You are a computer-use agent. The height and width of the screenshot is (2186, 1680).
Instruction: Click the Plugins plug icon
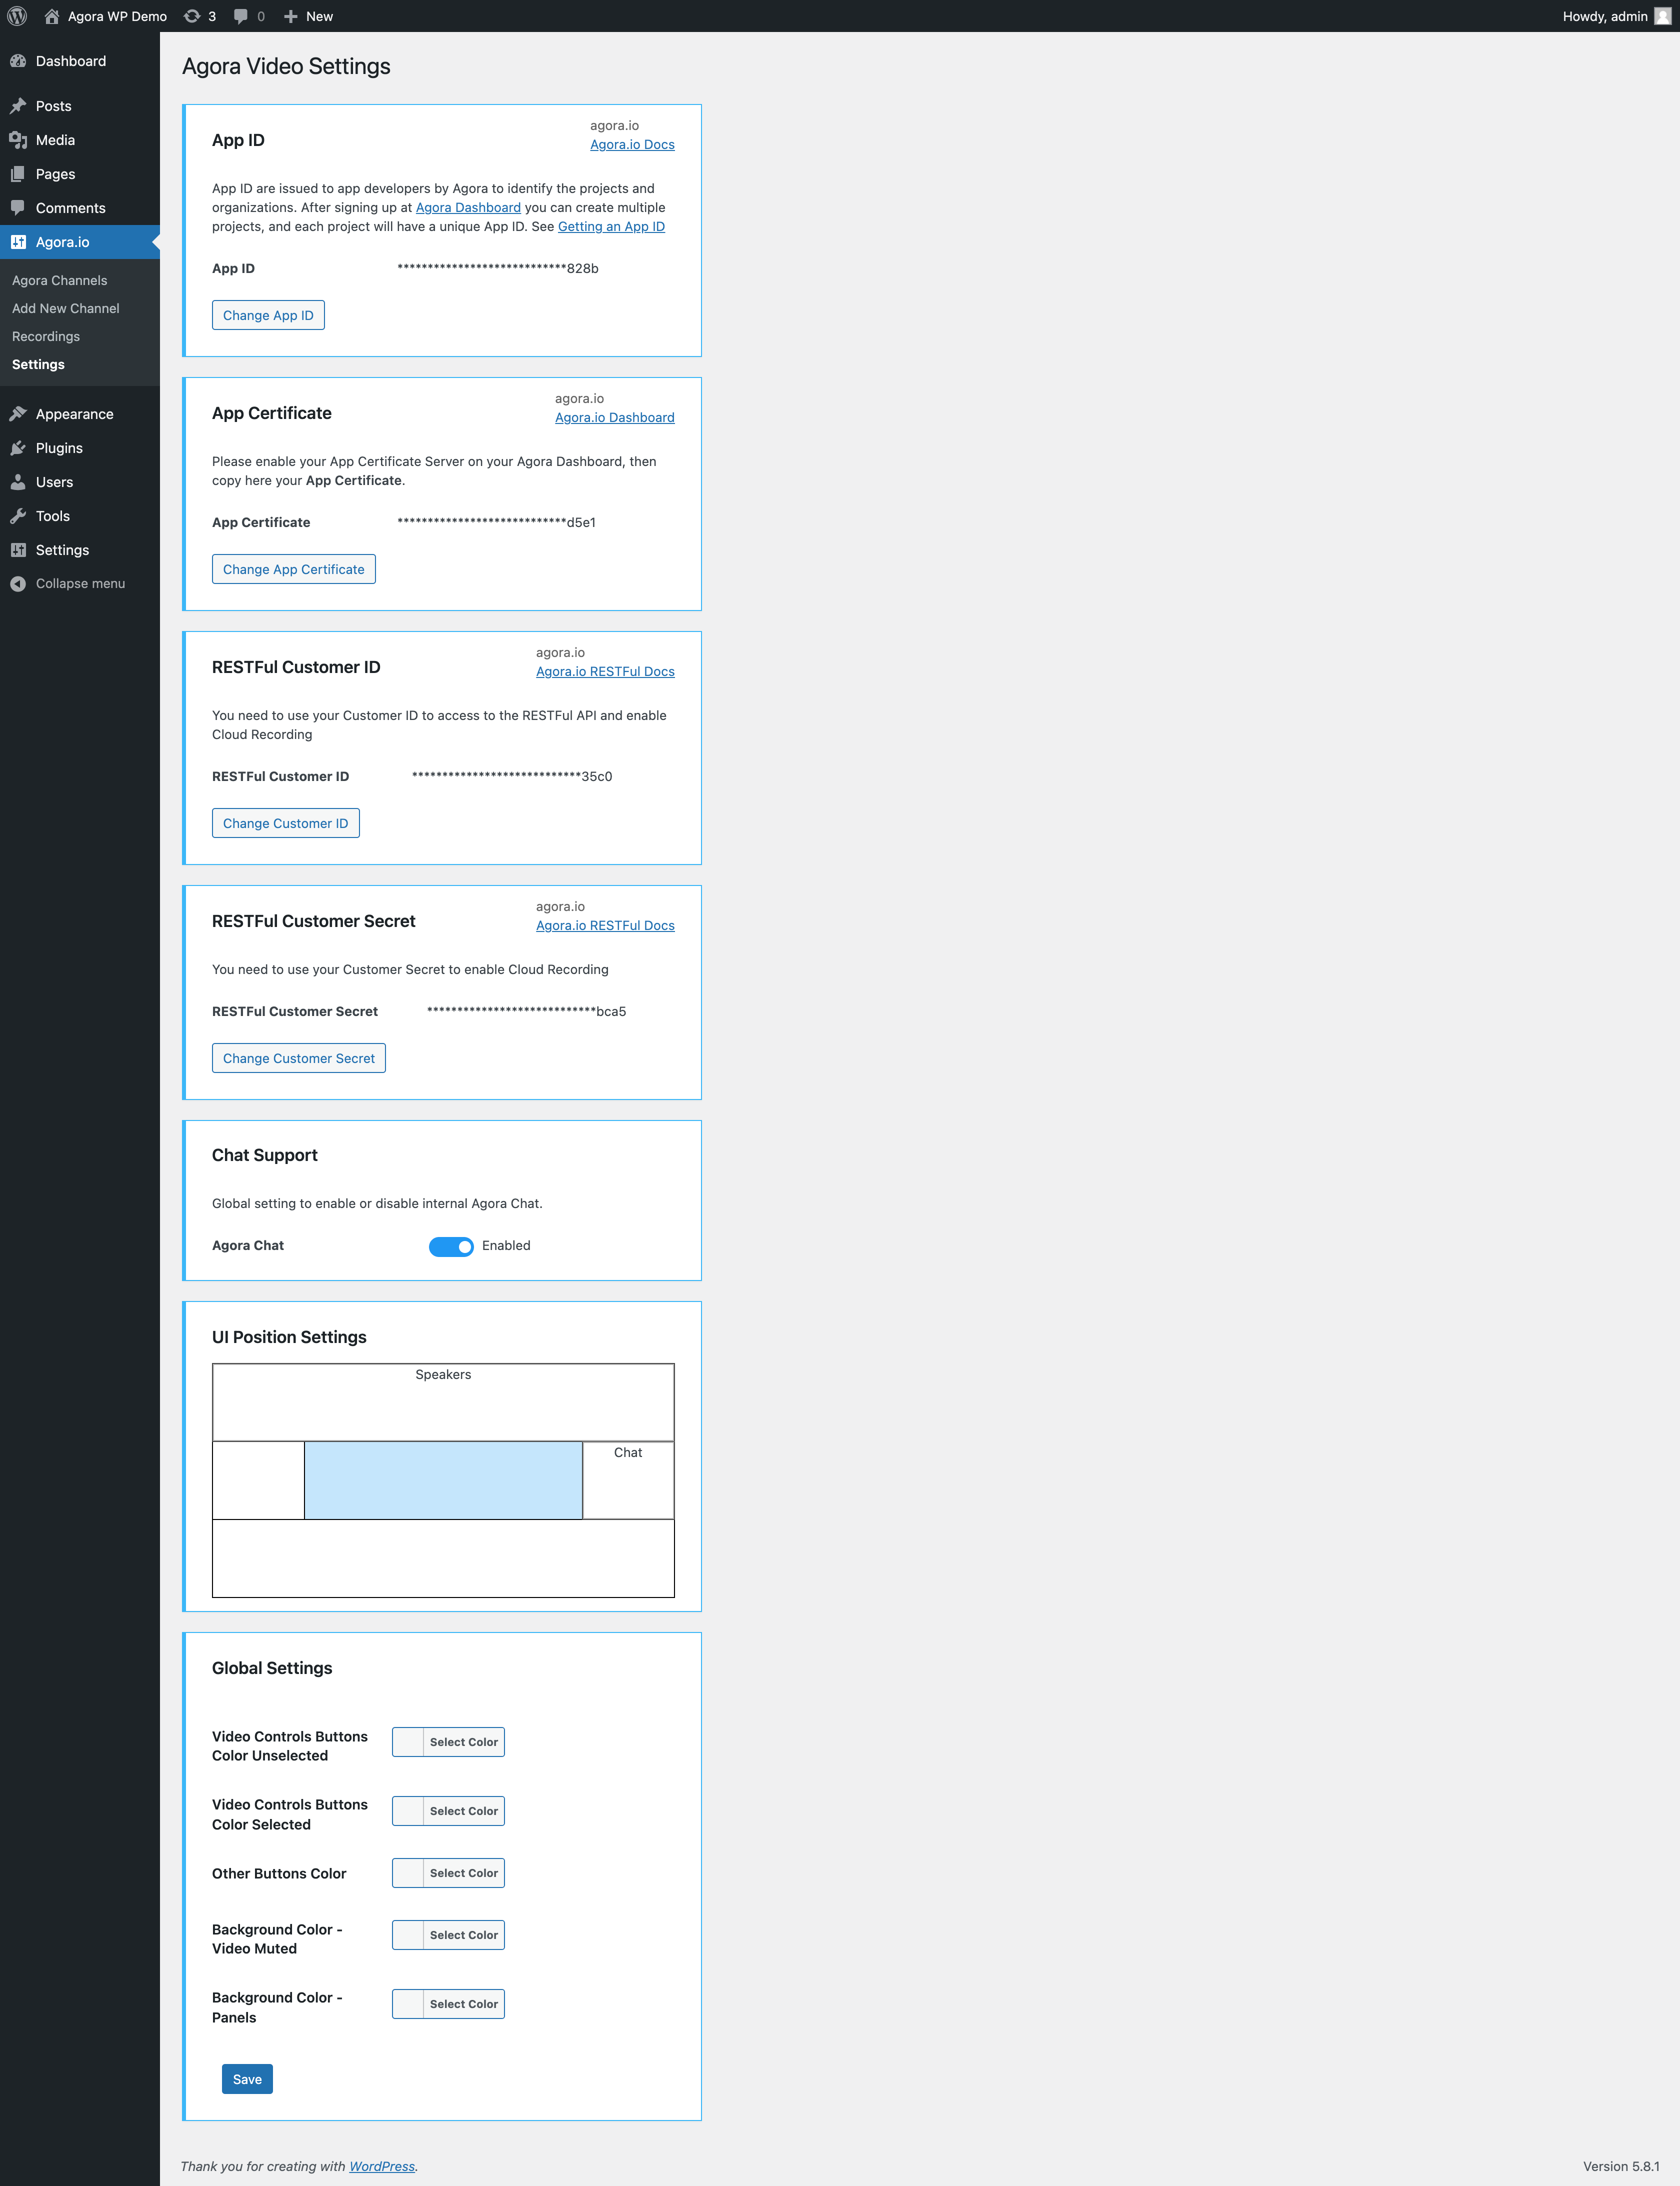click(18, 448)
